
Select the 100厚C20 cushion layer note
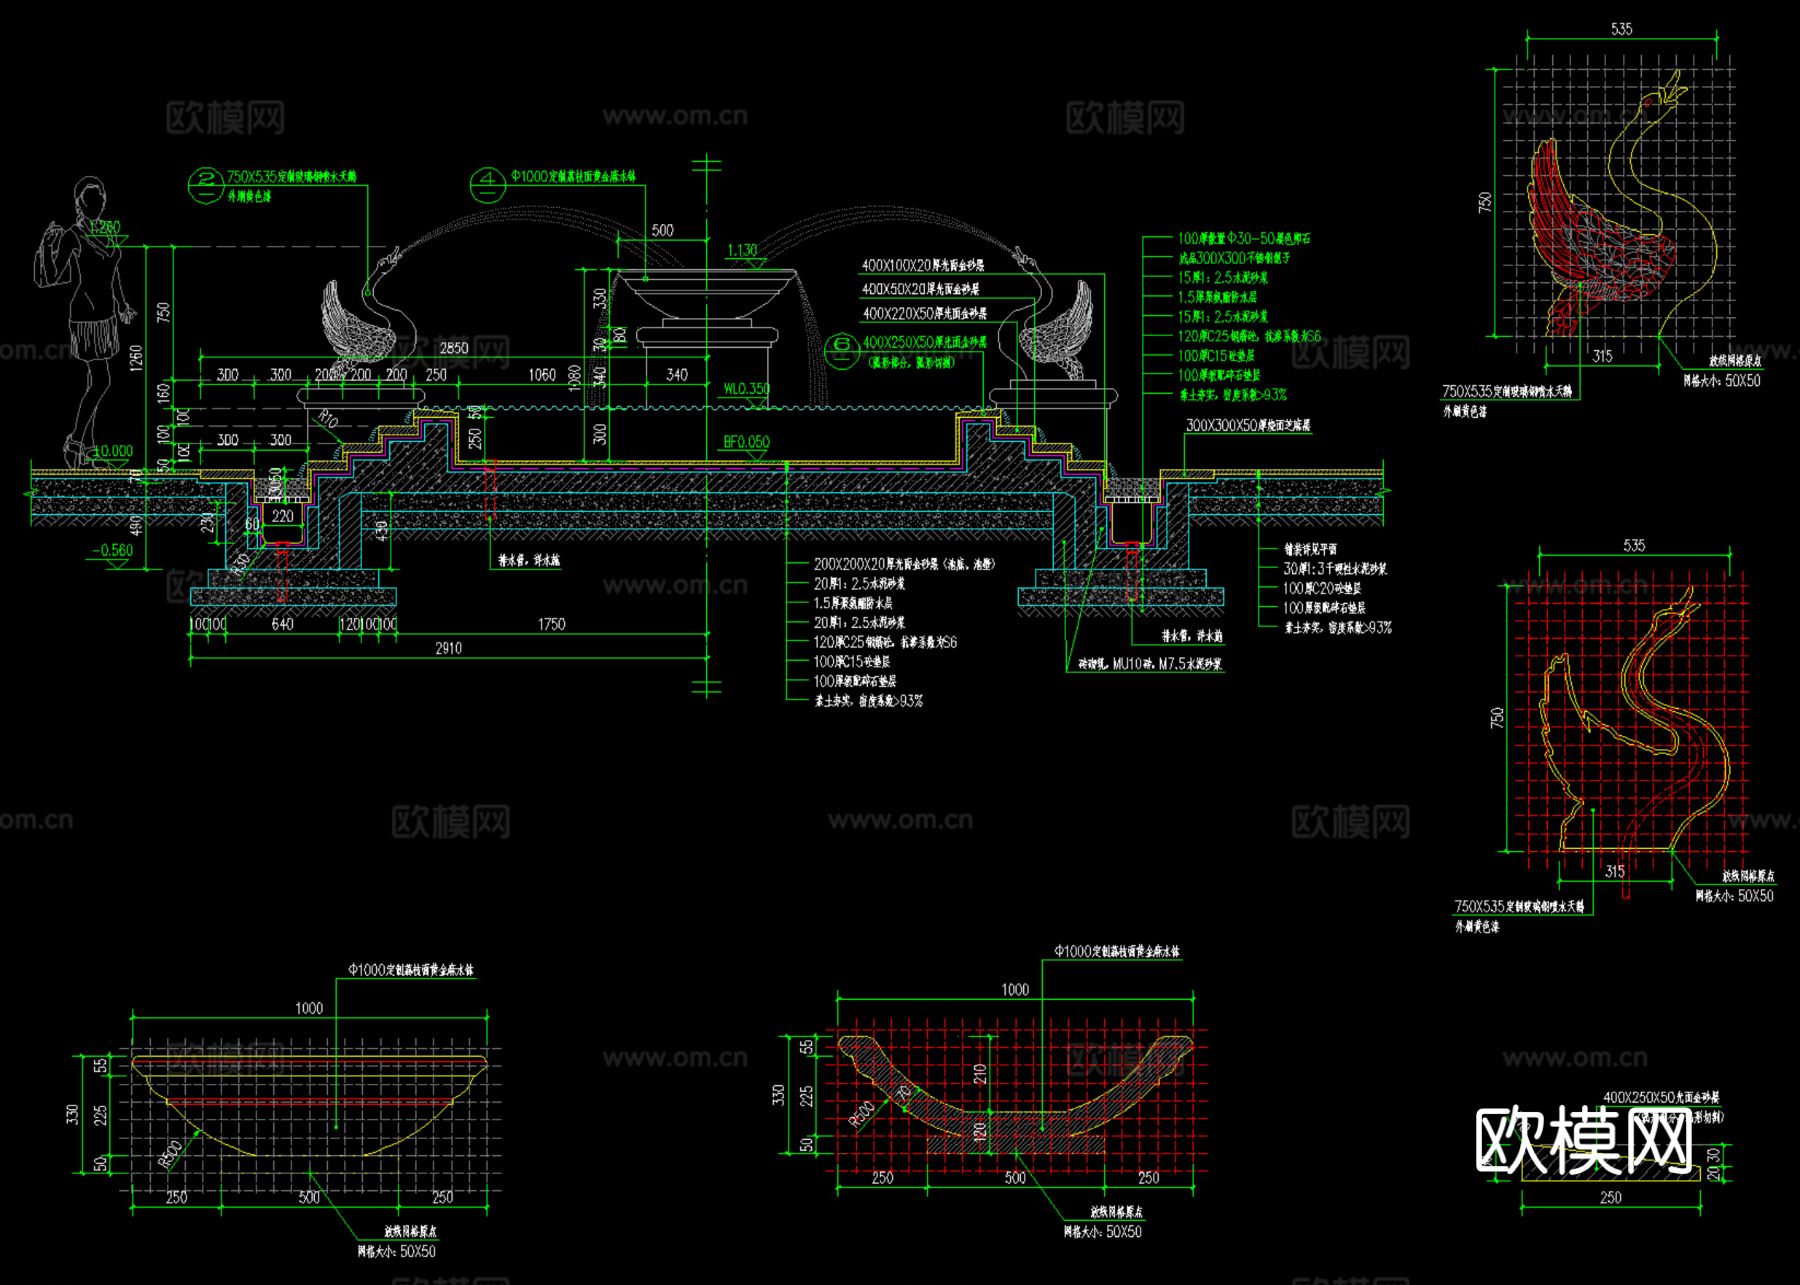(1324, 588)
